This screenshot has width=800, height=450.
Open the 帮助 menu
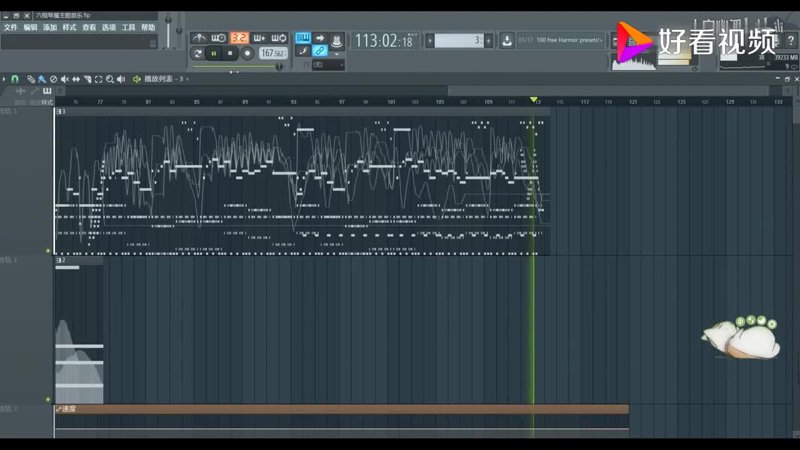pos(148,28)
